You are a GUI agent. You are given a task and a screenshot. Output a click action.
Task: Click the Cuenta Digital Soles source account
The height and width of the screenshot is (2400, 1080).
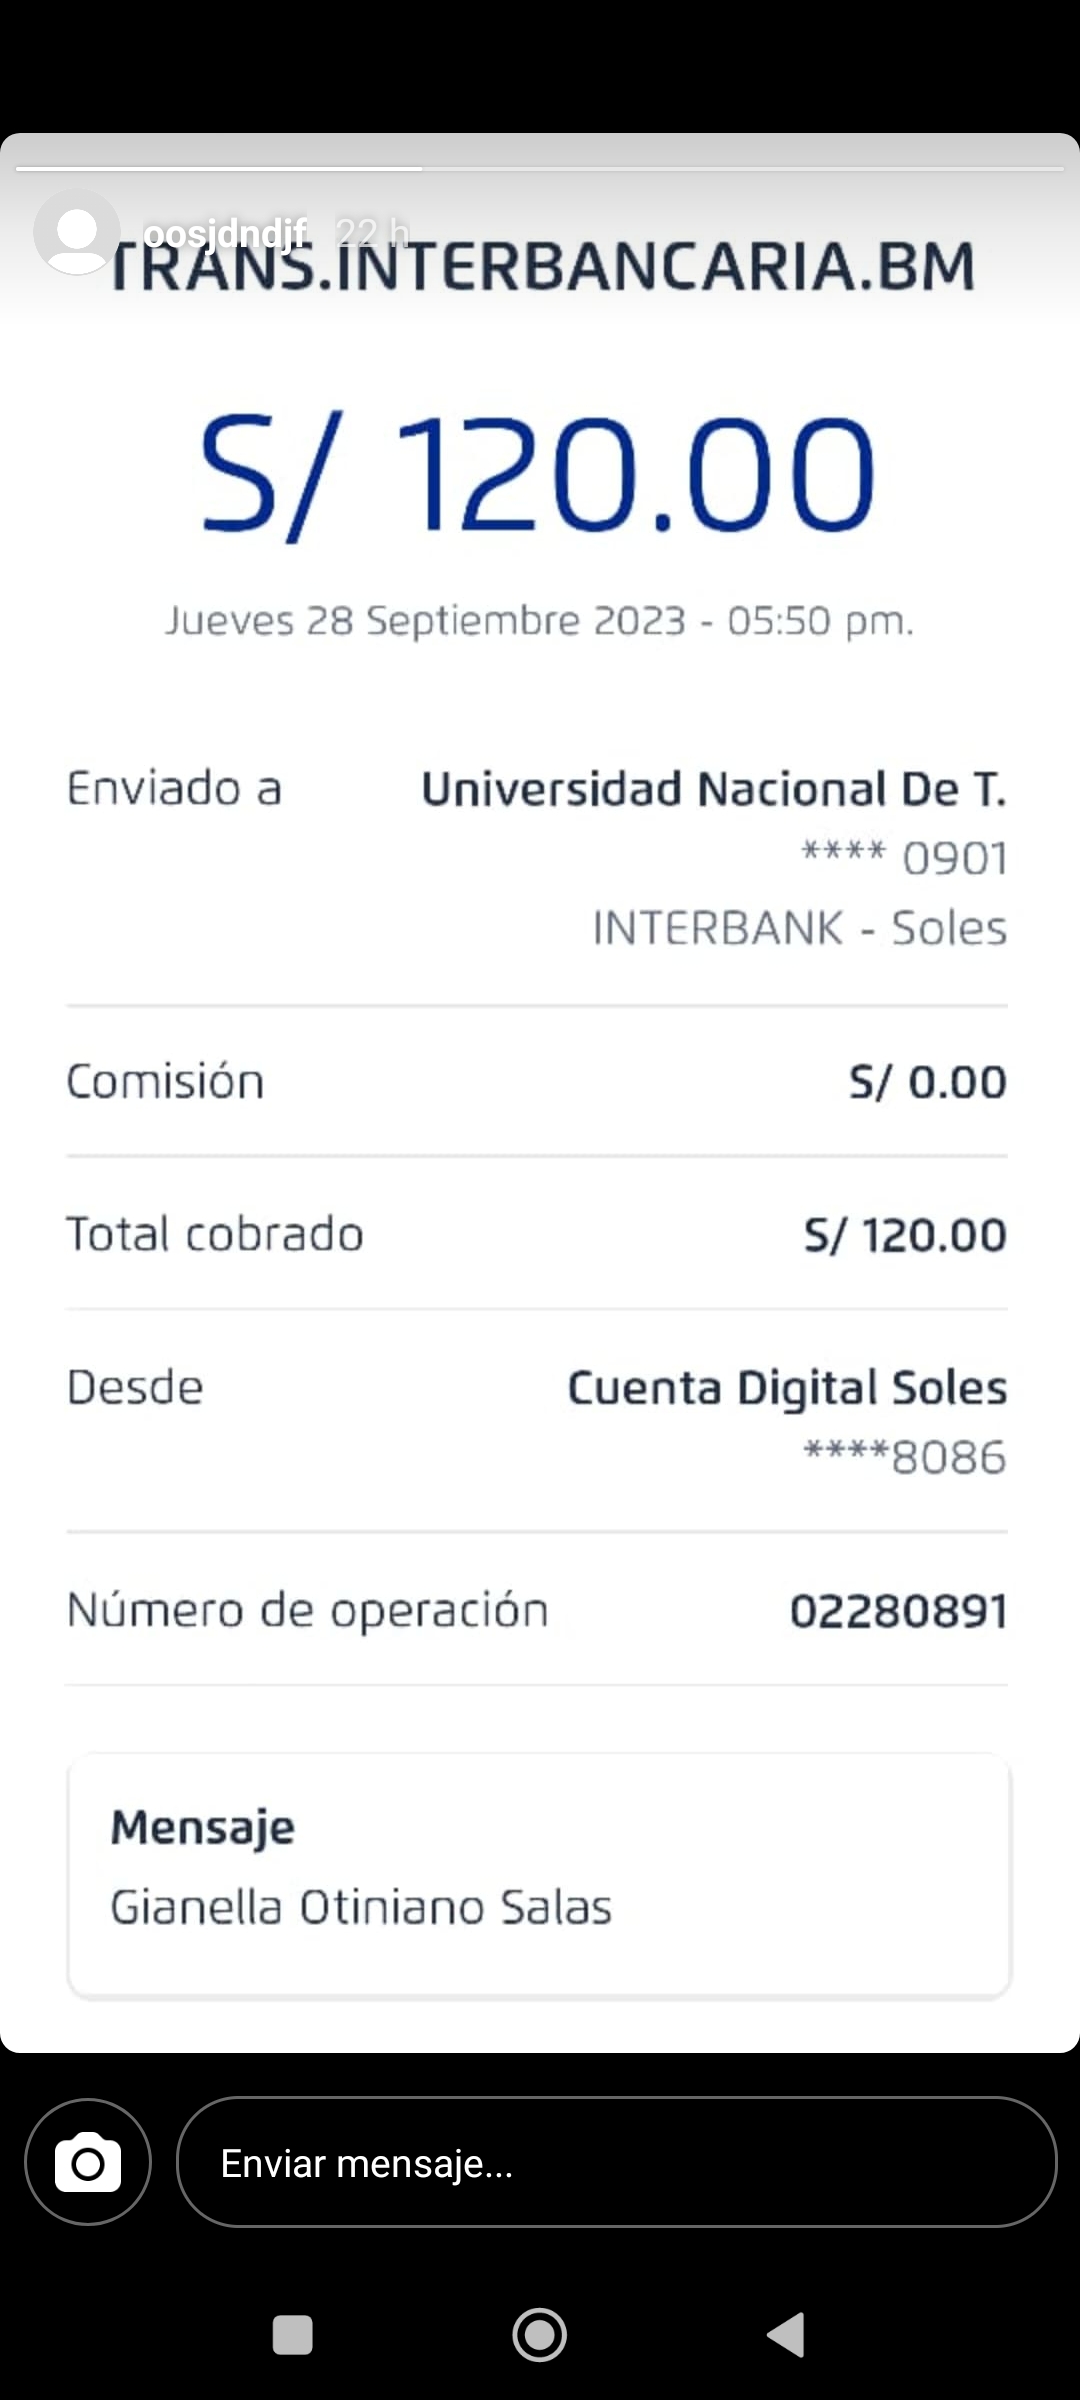point(787,1388)
